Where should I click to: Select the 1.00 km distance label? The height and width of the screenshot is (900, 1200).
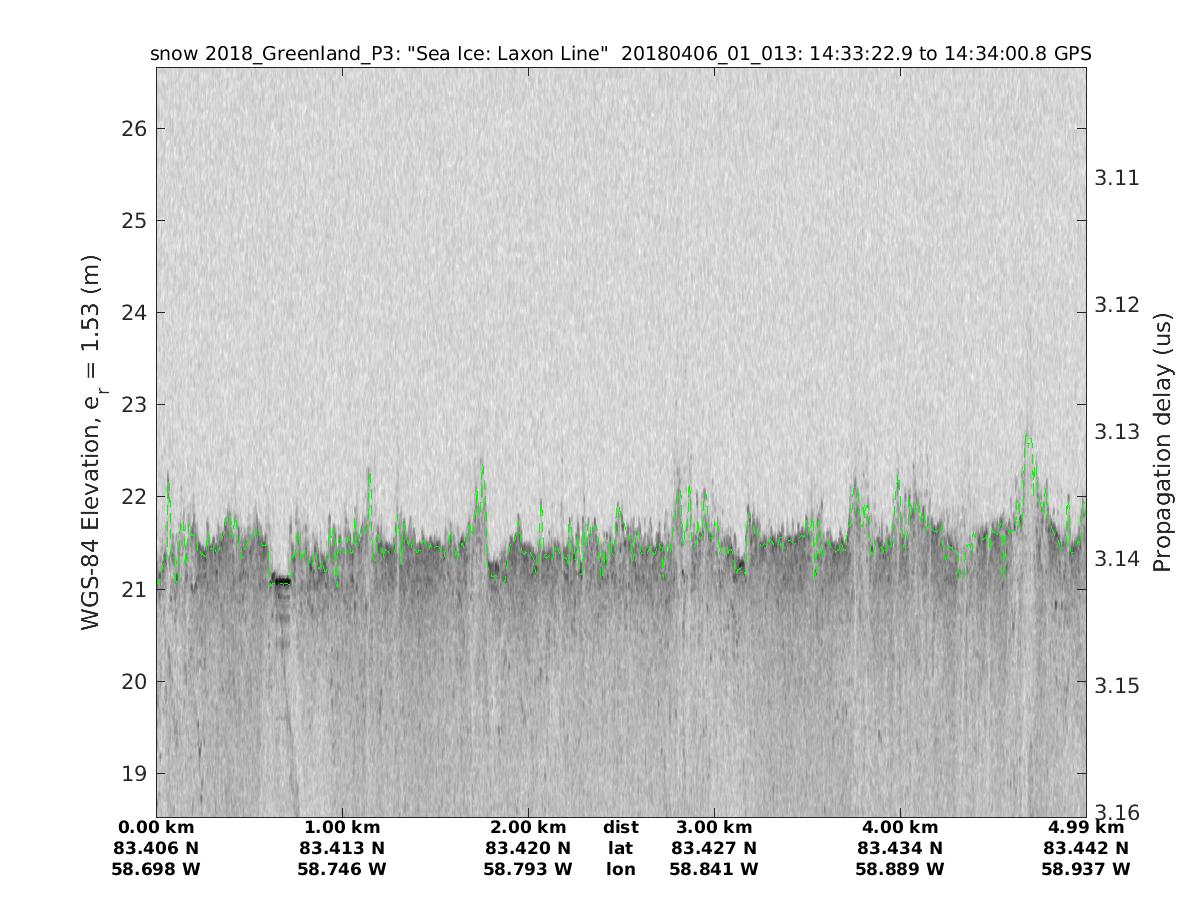(x=342, y=828)
